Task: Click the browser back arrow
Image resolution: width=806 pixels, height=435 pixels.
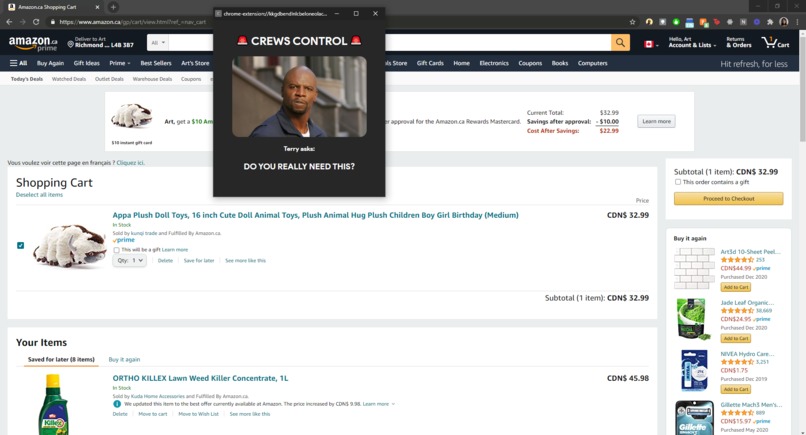Action: [9, 22]
